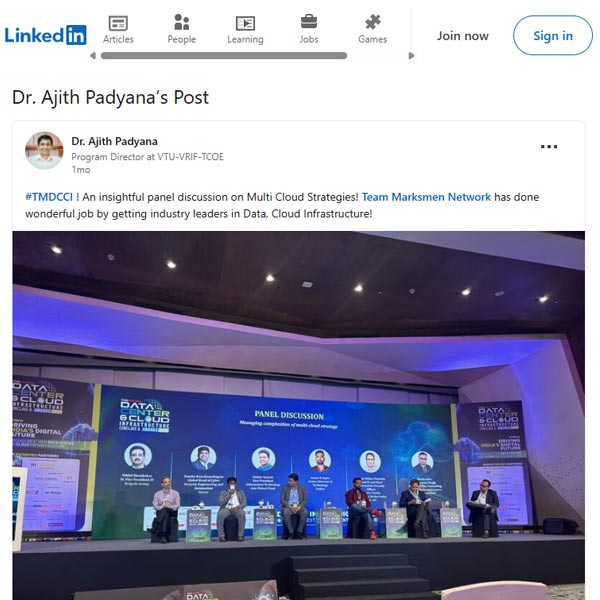Viewport: 600px width, 600px height.
Task: Click the Sign in button
Action: click(x=553, y=36)
